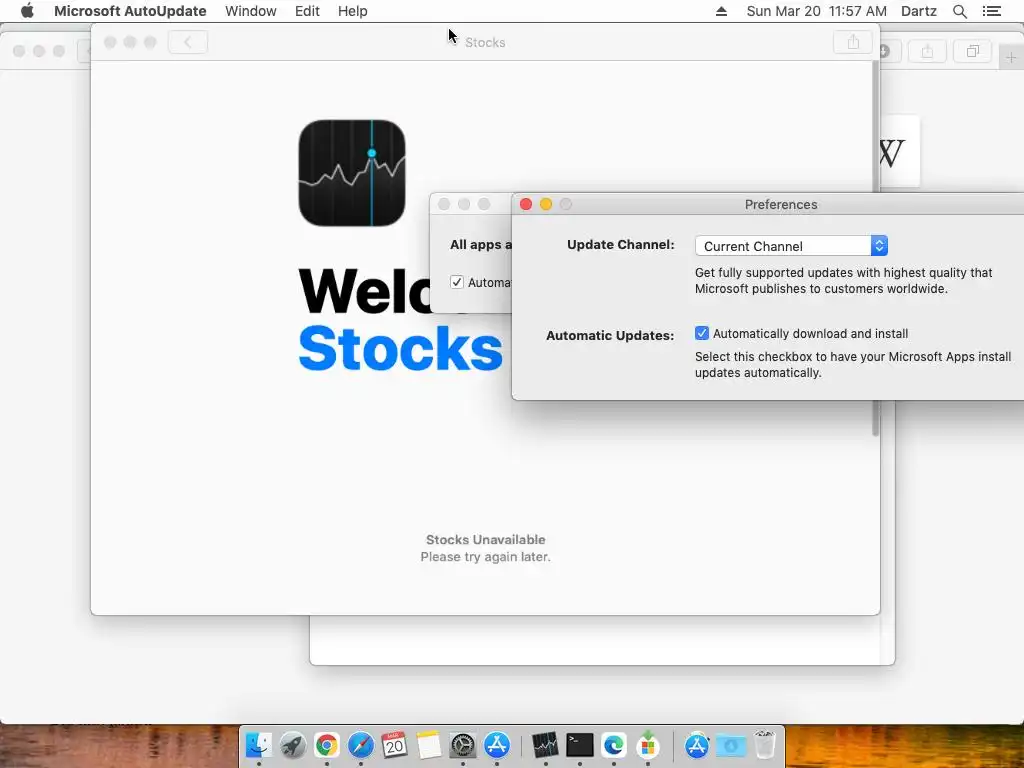Open Calendar from the Dock

point(394,744)
